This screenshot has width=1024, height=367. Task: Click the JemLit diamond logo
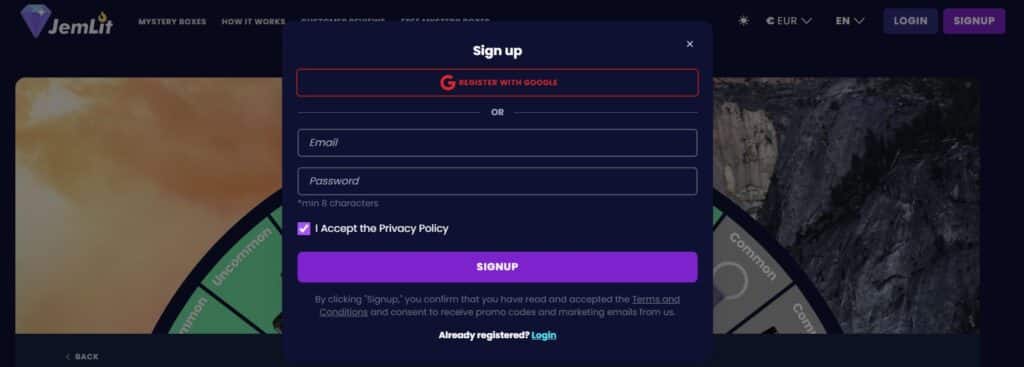tap(35, 21)
